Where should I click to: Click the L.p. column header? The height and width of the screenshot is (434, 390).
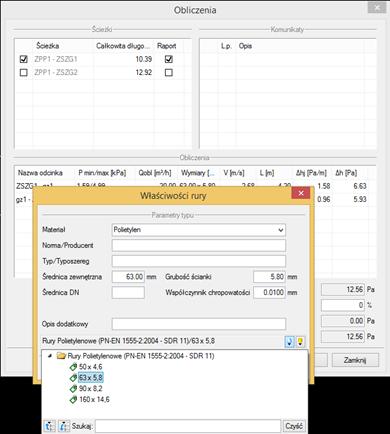(x=226, y=46)
